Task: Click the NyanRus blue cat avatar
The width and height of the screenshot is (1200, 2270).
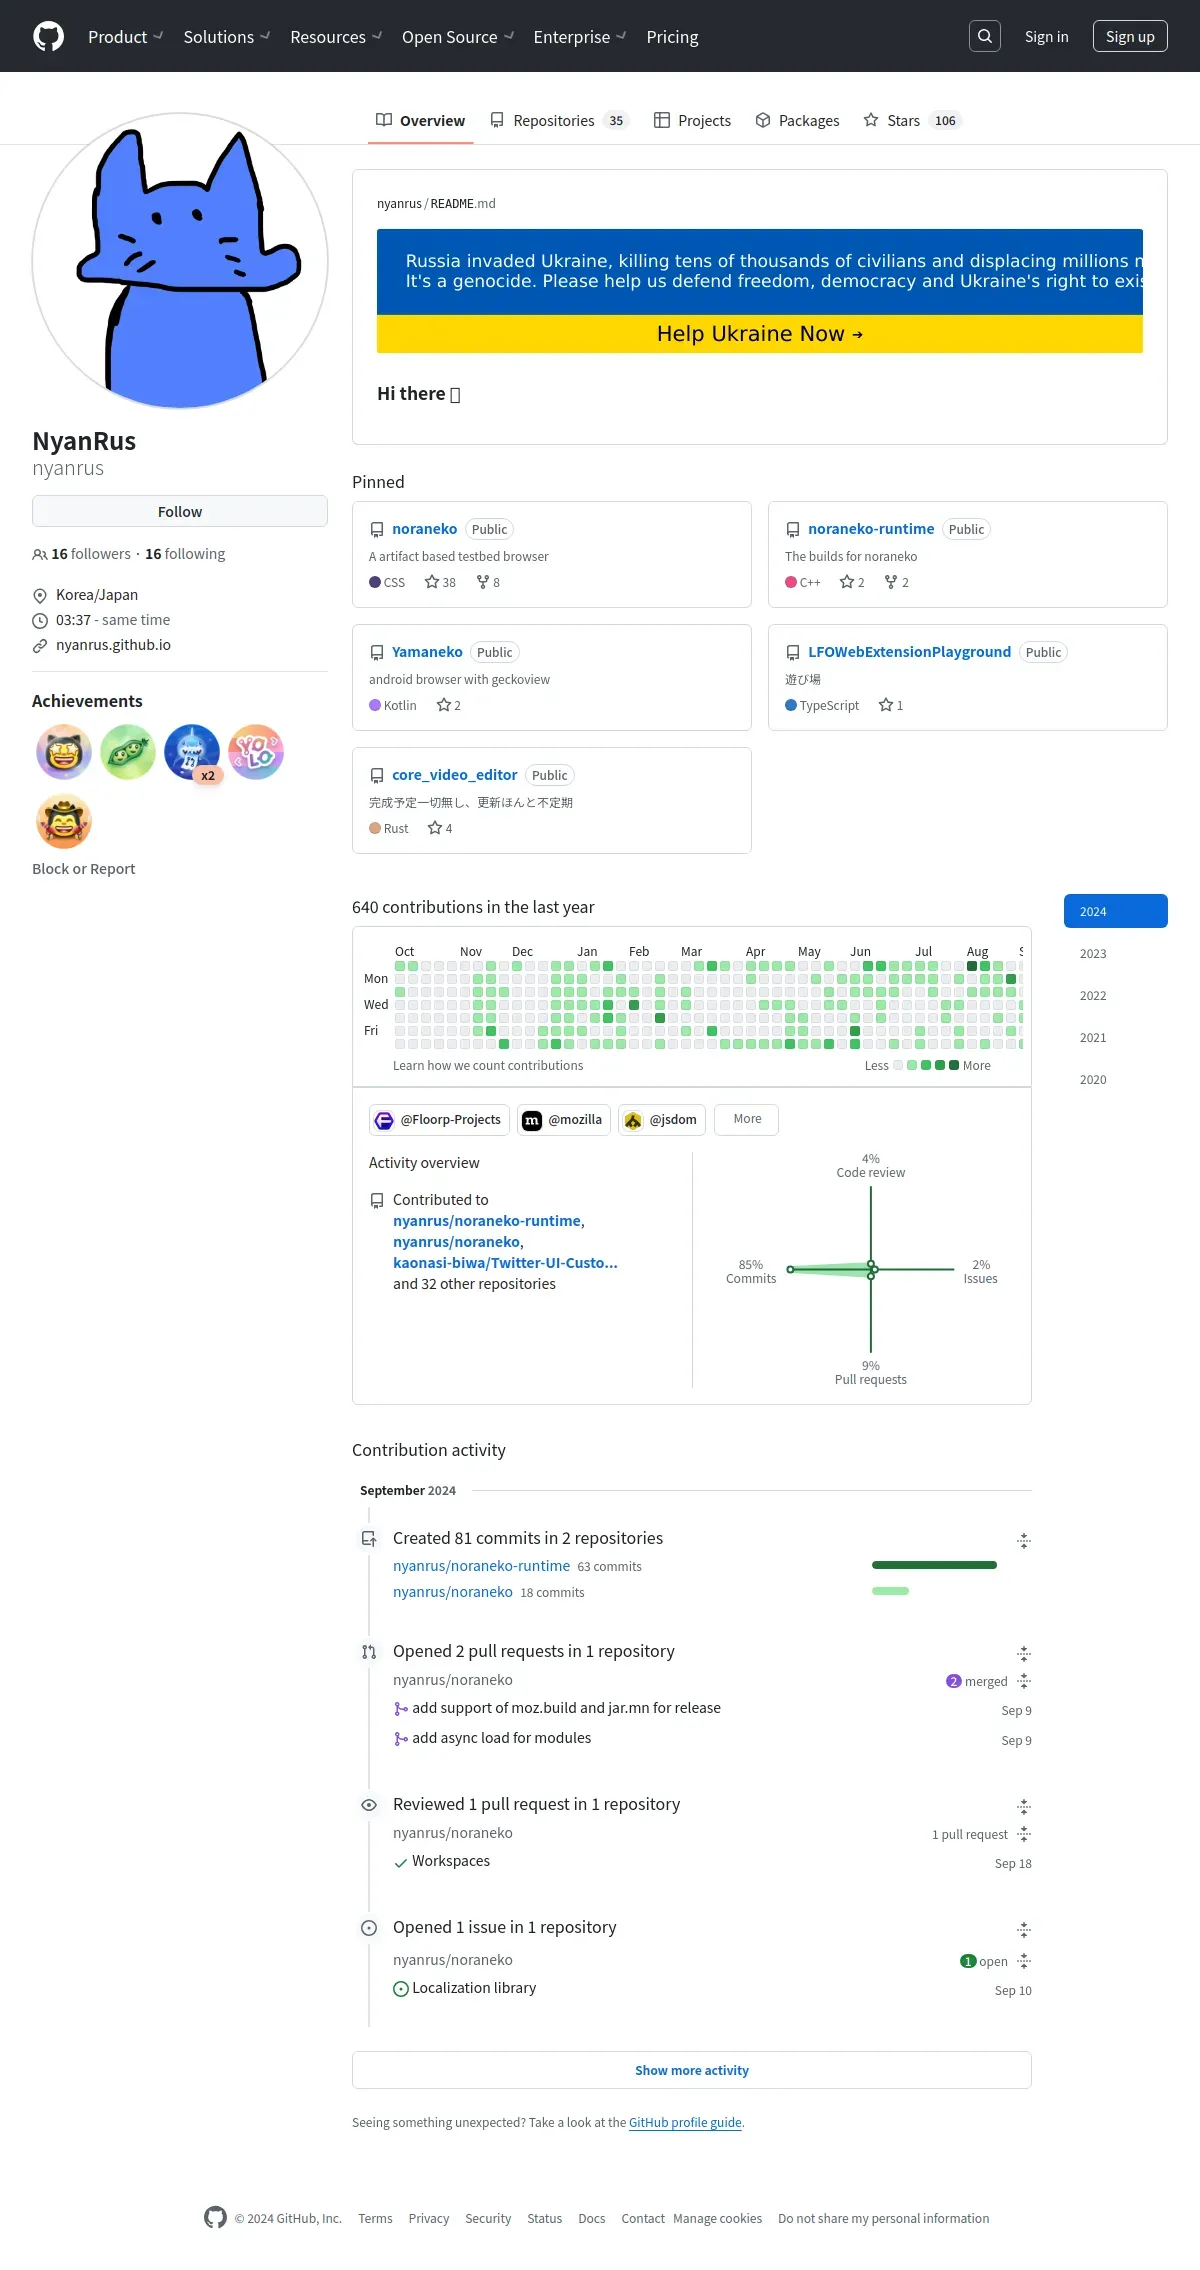Action: pos(180,260)
